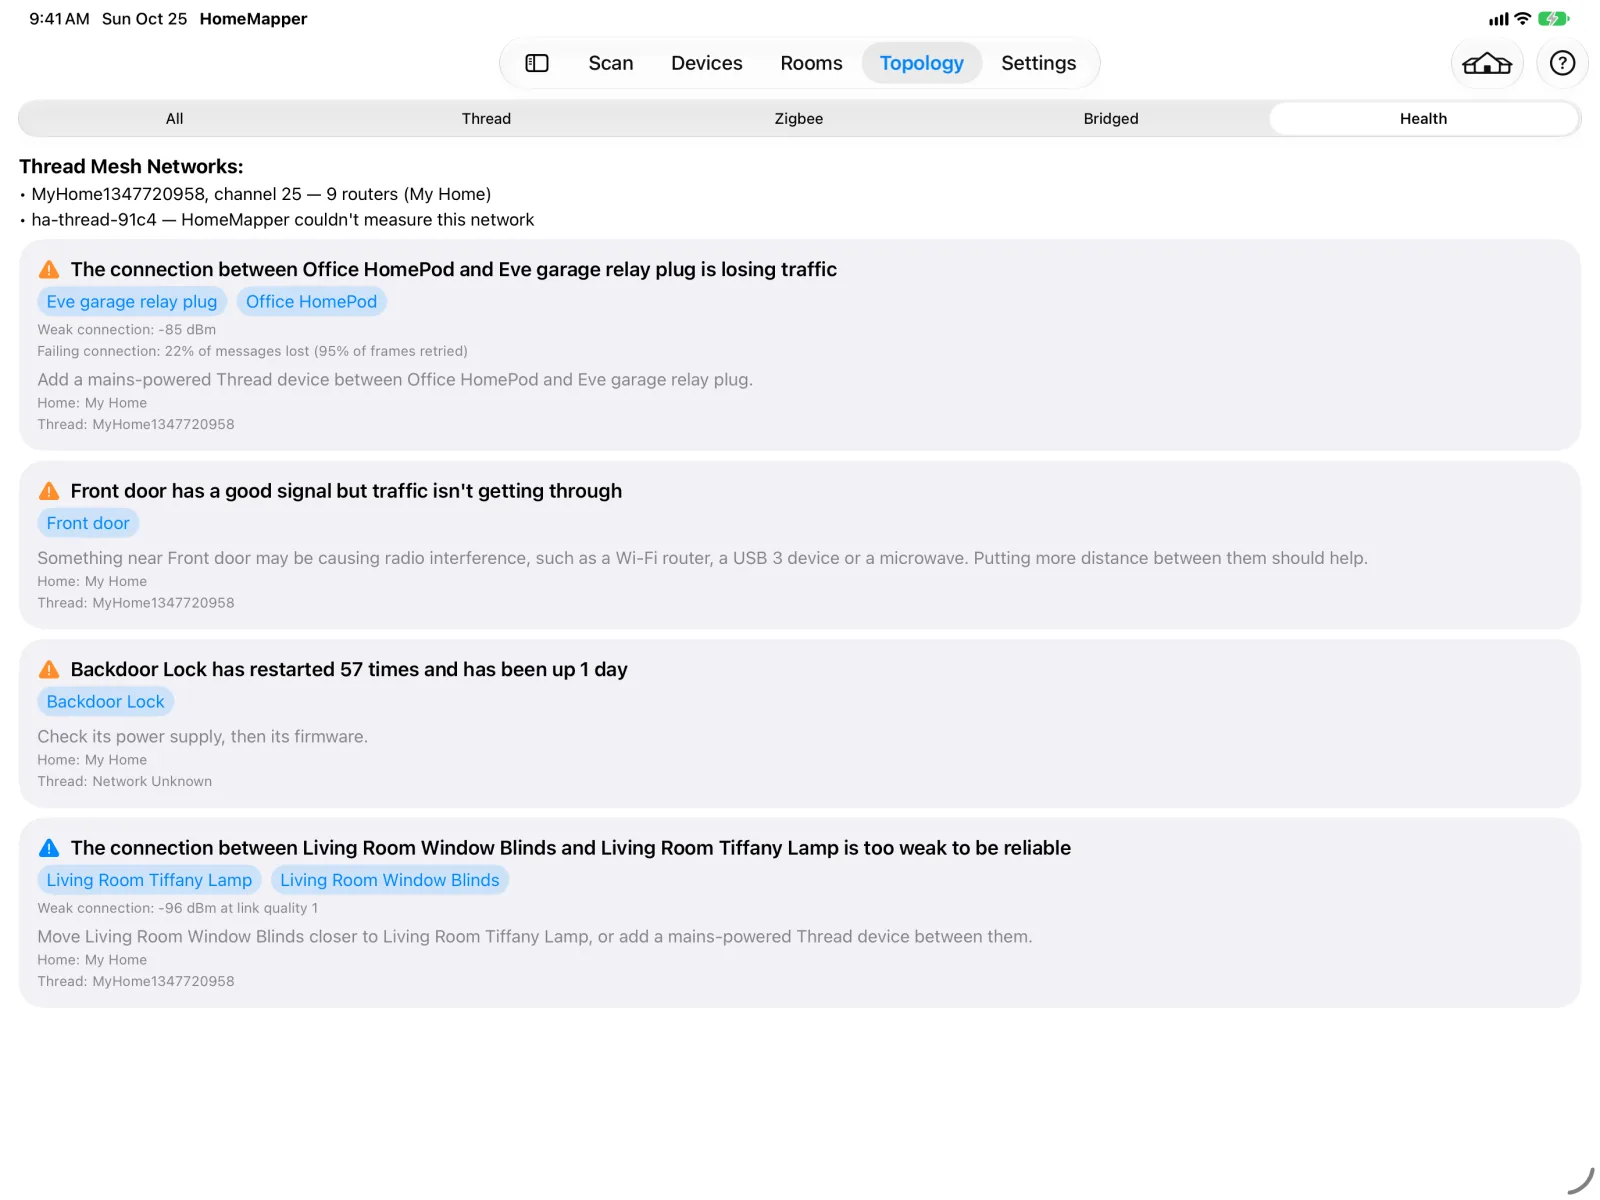
Task: Tap the battery charging status icon
Action: click(1554, 19)
